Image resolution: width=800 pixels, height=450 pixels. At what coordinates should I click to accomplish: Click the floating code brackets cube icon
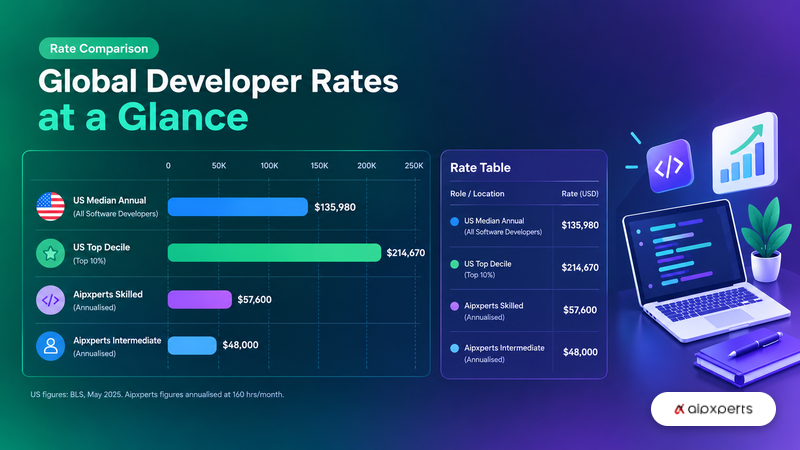tap(669, 166)
